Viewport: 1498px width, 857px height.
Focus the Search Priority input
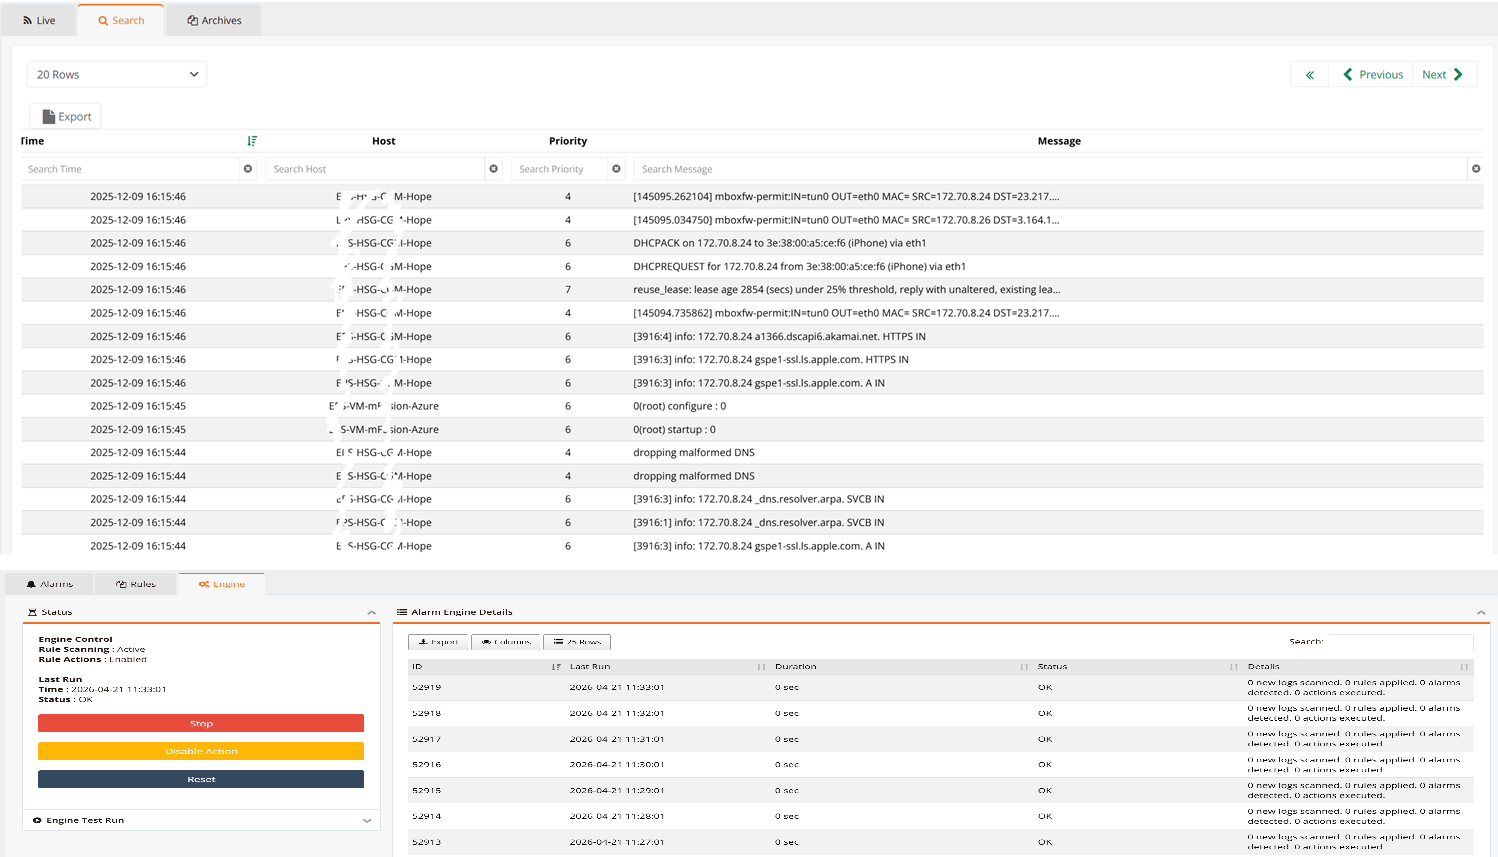[560, 169]
